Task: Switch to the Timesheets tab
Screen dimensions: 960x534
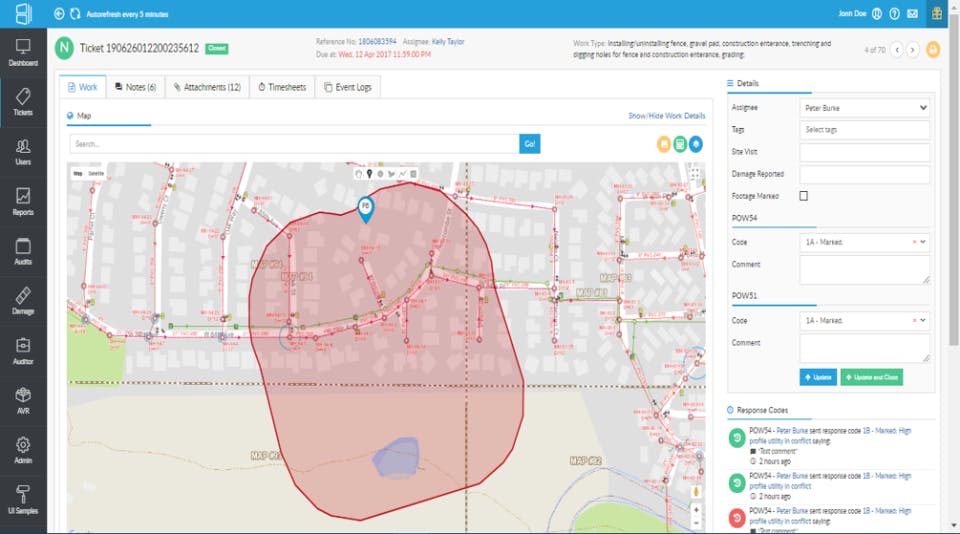Action: (282, 87)
